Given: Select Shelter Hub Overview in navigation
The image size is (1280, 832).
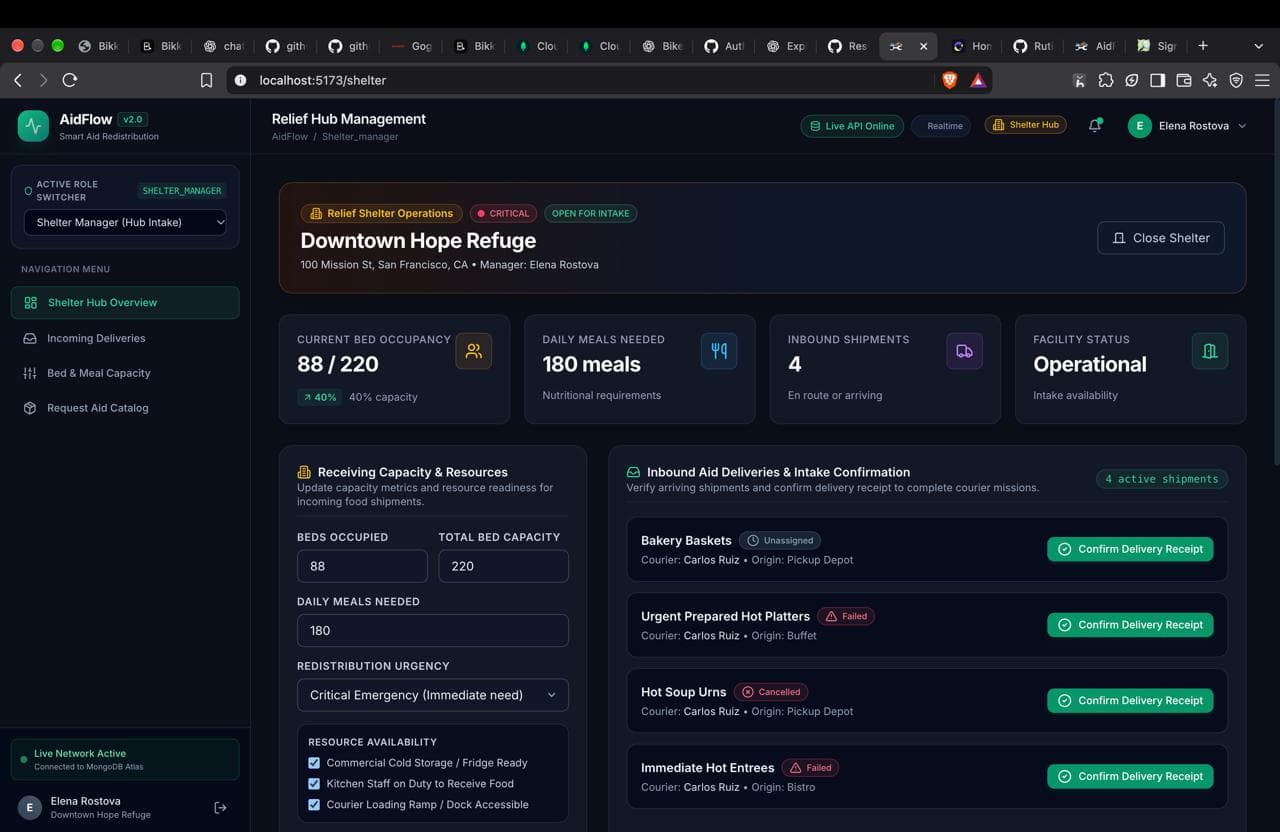Looking at the screenshot, I should (x=125, y=303).
